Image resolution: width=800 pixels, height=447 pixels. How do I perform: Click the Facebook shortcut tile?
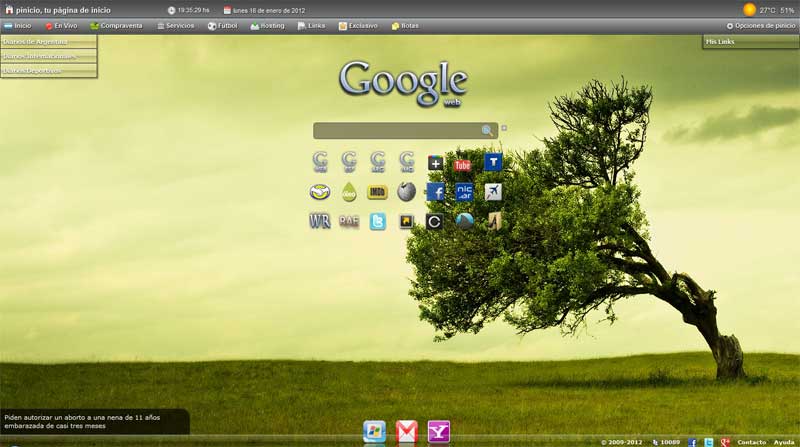point(435,192)
